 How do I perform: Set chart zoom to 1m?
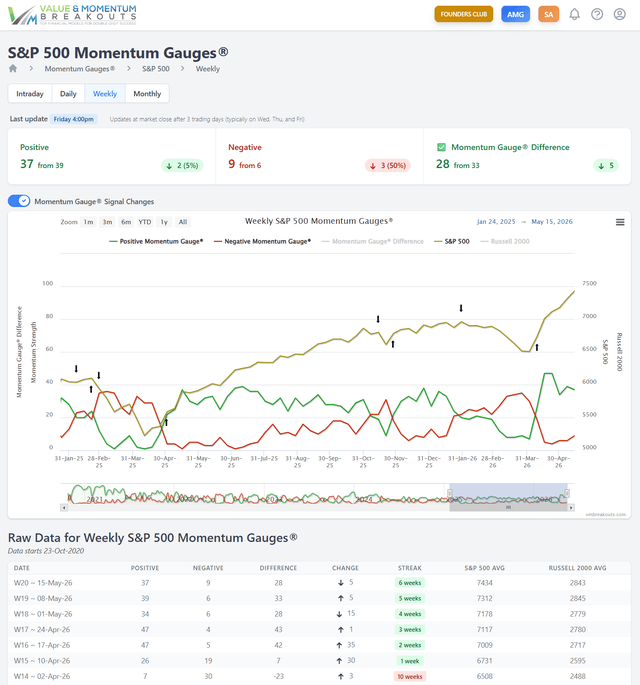pos(89,222)
